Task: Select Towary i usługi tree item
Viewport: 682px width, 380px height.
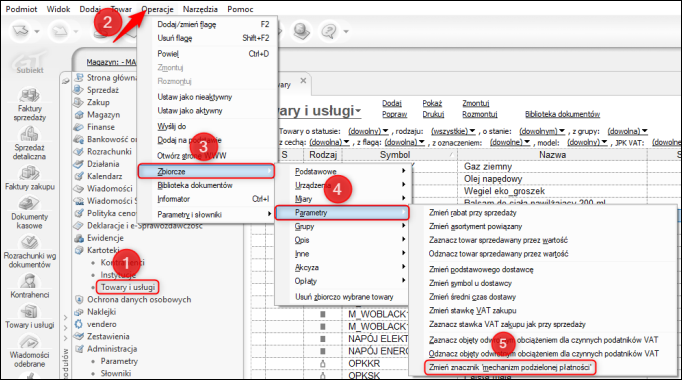Action: [127, 287]
